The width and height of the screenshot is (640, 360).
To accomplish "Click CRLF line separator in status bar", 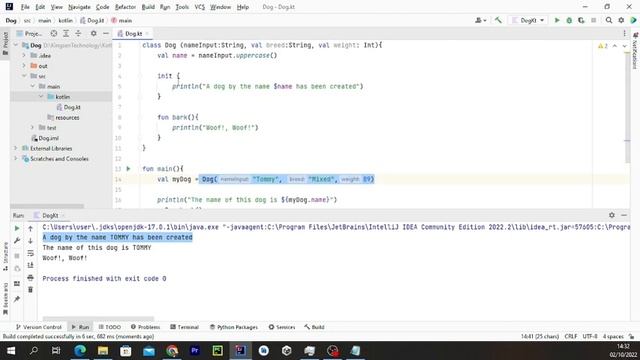I will pyautogui.click(x=570, y=336).
